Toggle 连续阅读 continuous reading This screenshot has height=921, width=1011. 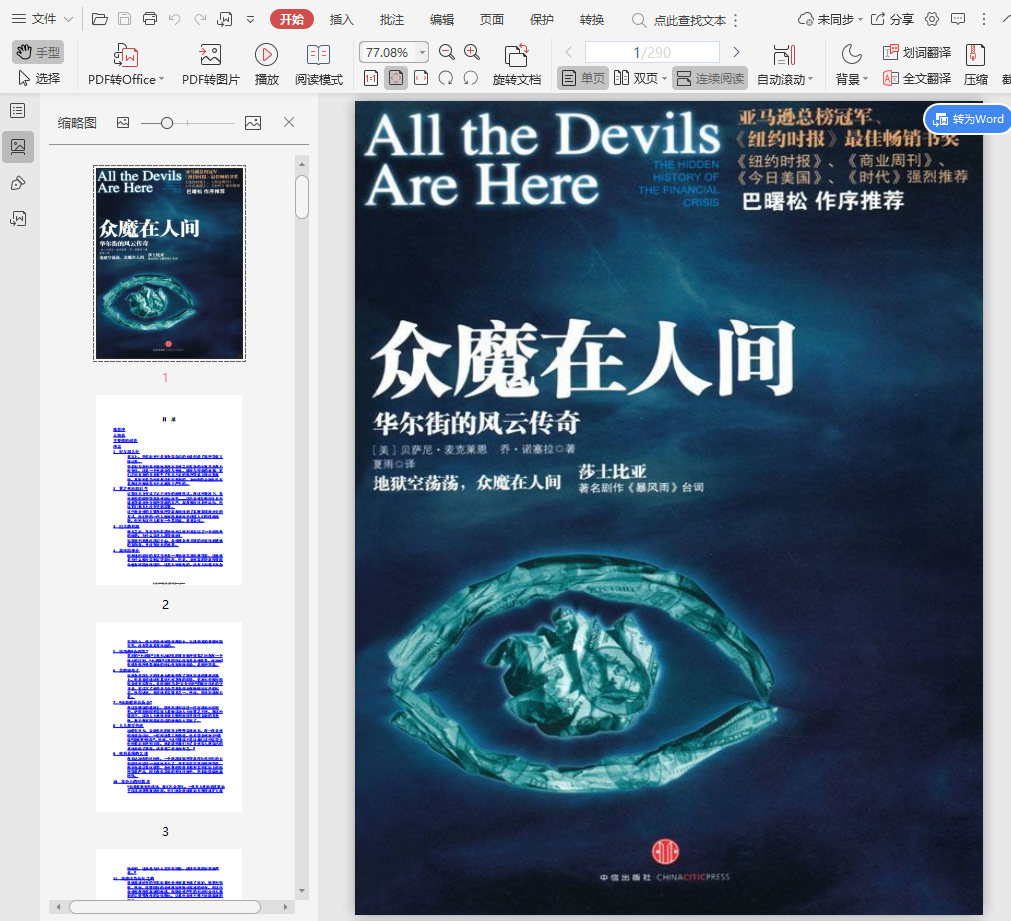click(710, 79)
